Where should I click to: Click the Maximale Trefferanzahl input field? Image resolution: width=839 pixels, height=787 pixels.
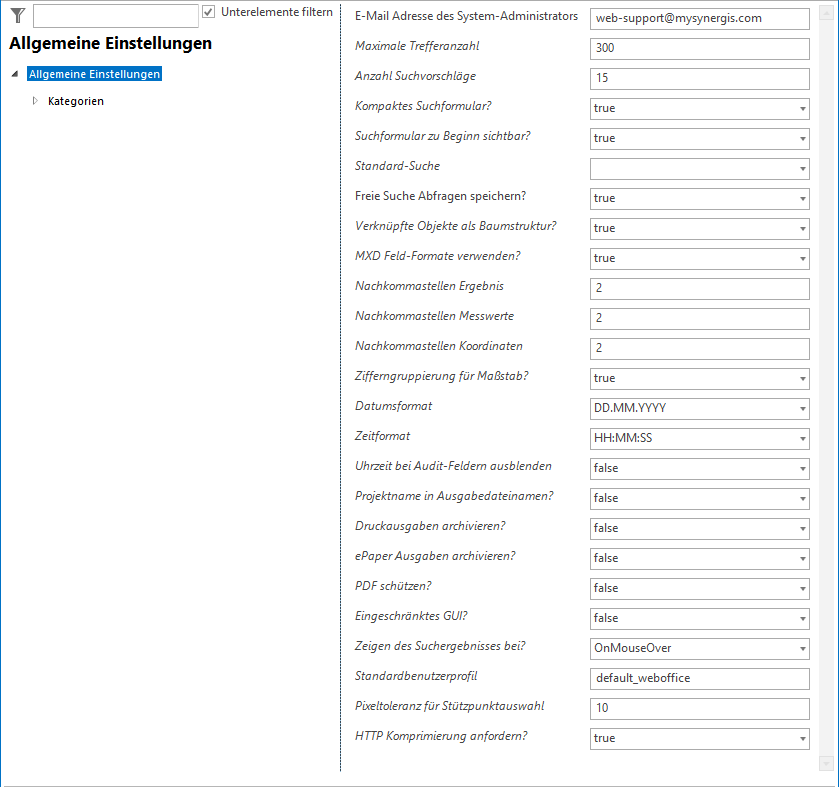(x=699, y=48)
